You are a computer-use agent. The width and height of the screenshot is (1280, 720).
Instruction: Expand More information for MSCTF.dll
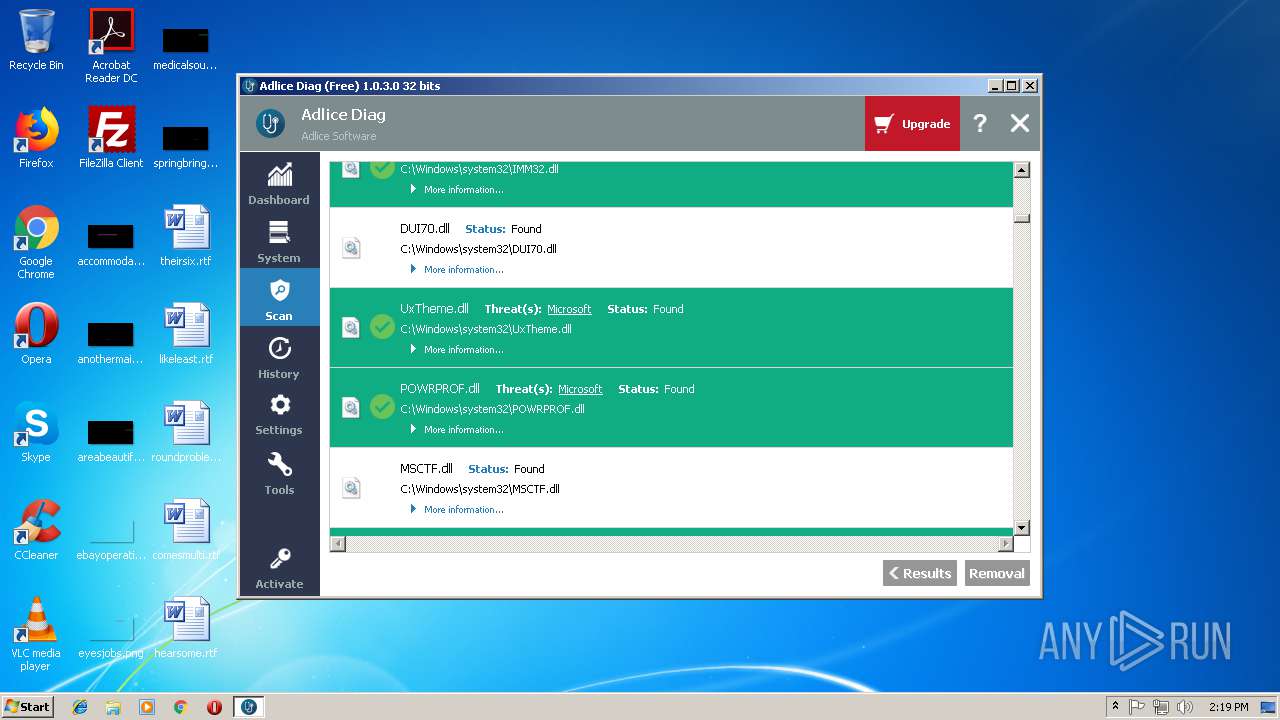click(457, 509)
